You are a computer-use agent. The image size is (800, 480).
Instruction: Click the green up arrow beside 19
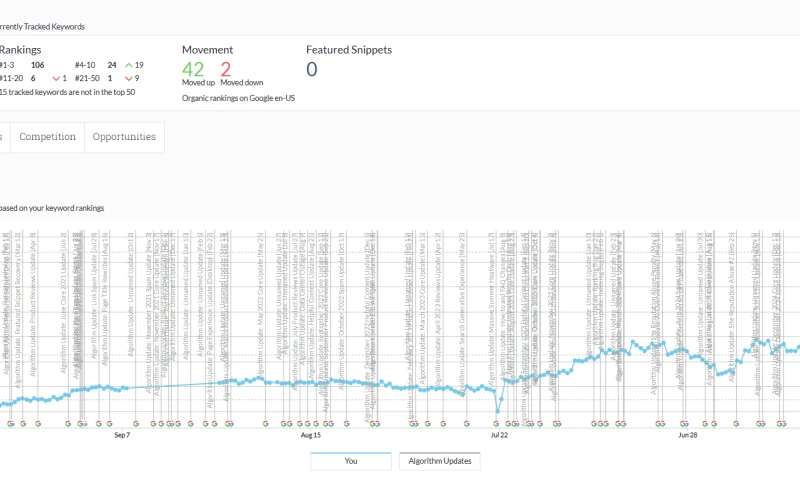click(x=128, y=64)
